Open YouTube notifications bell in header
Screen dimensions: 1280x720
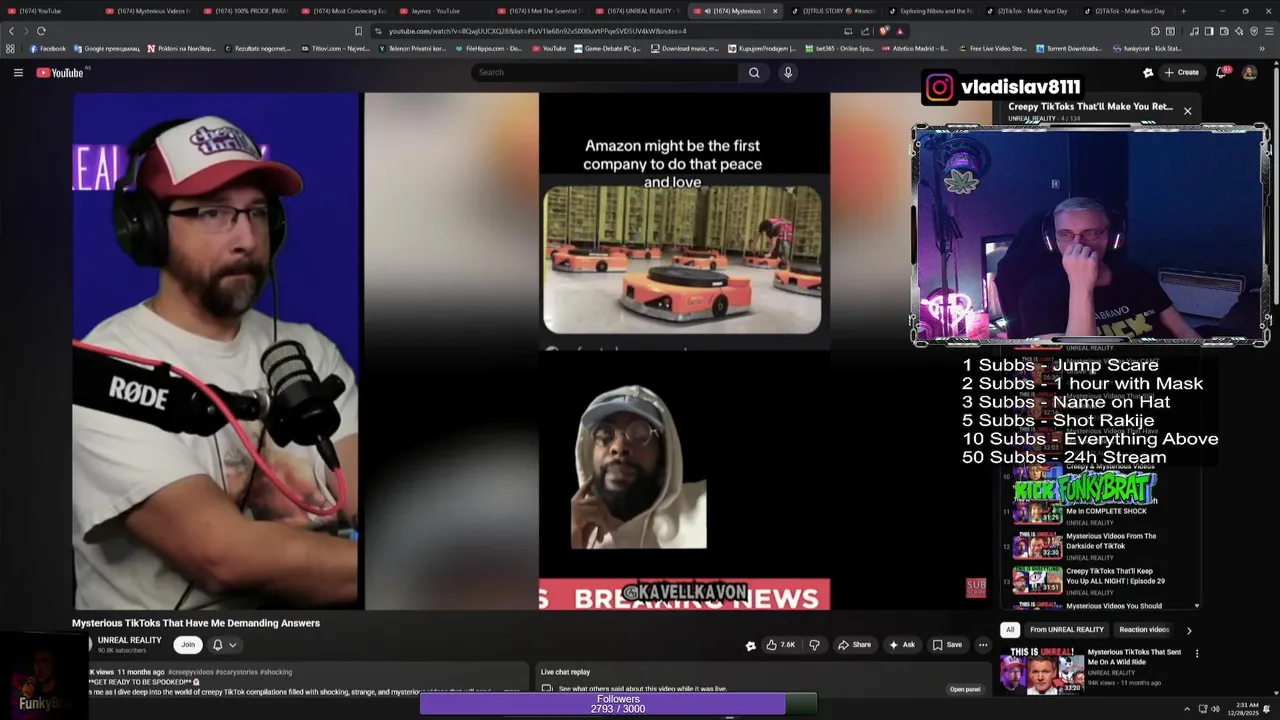pos(1221,72)
